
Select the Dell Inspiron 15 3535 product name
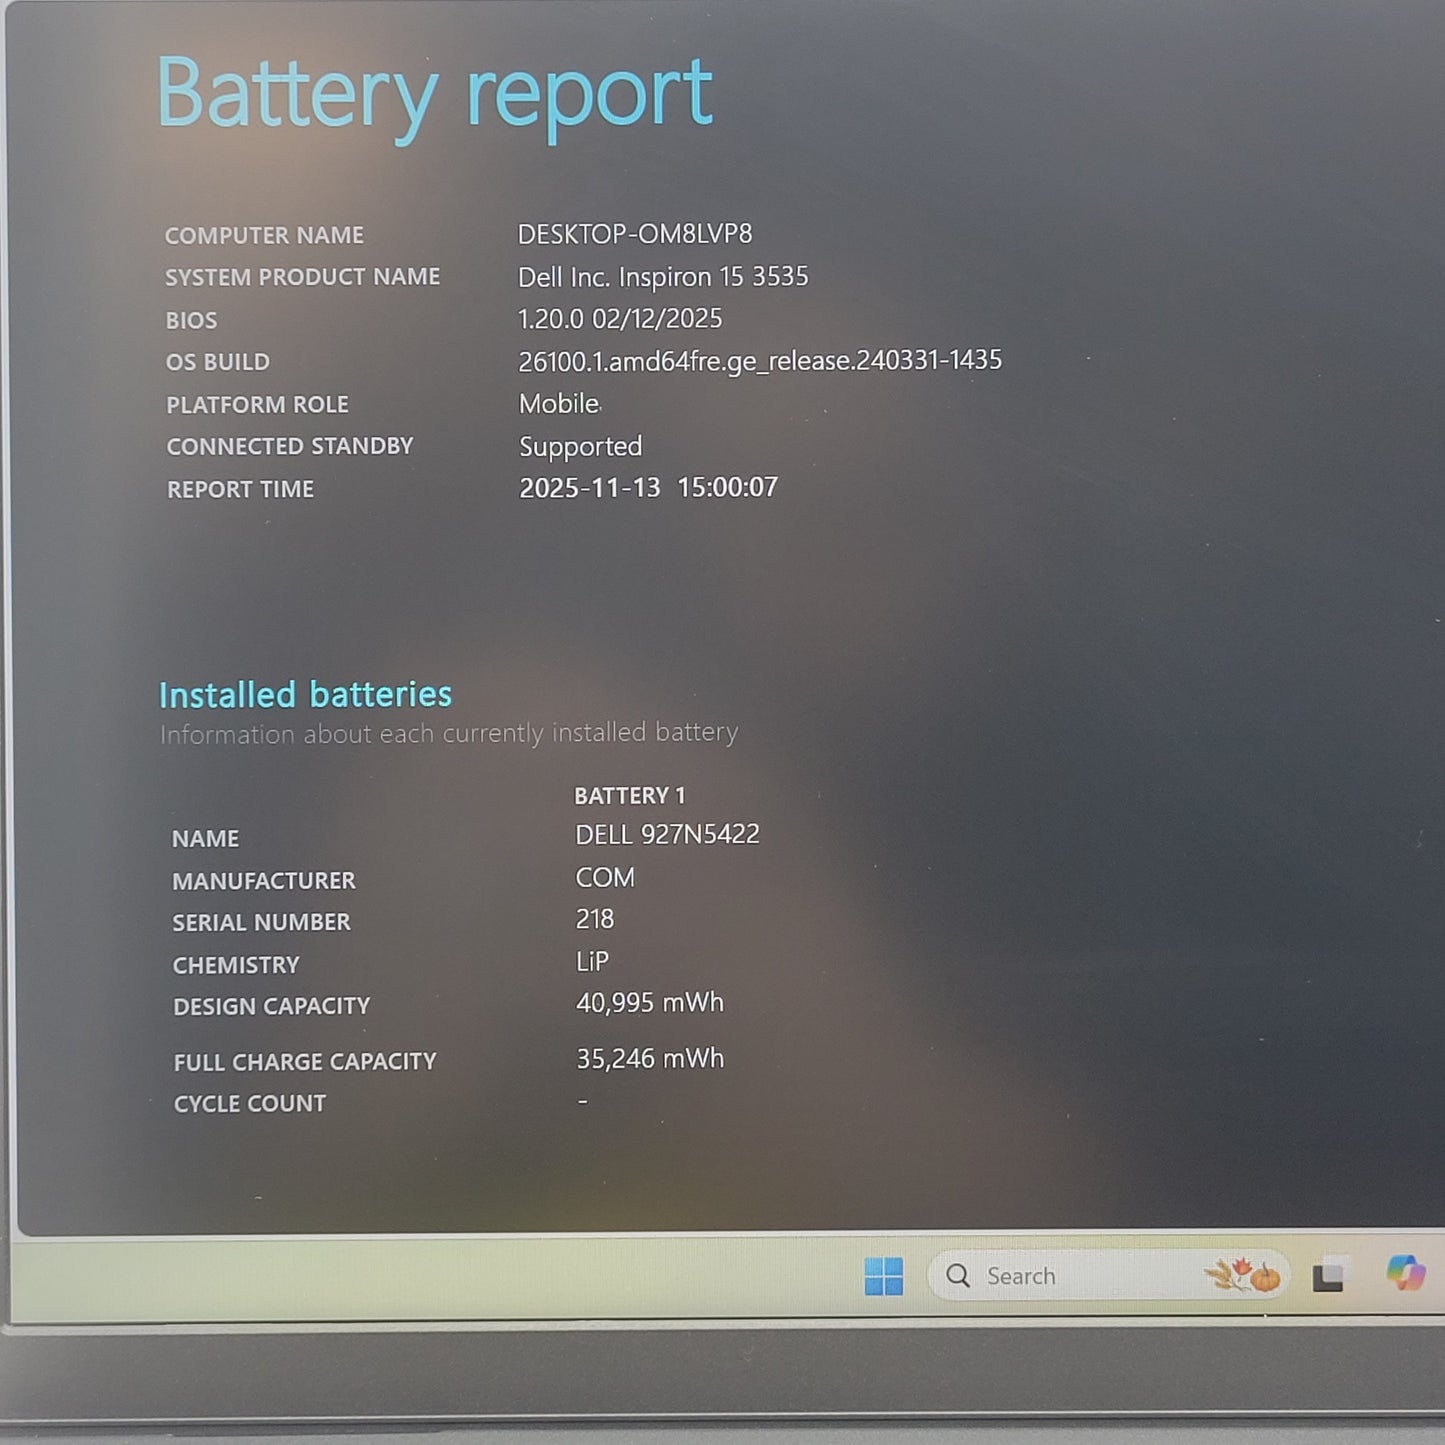pos(664,276)
